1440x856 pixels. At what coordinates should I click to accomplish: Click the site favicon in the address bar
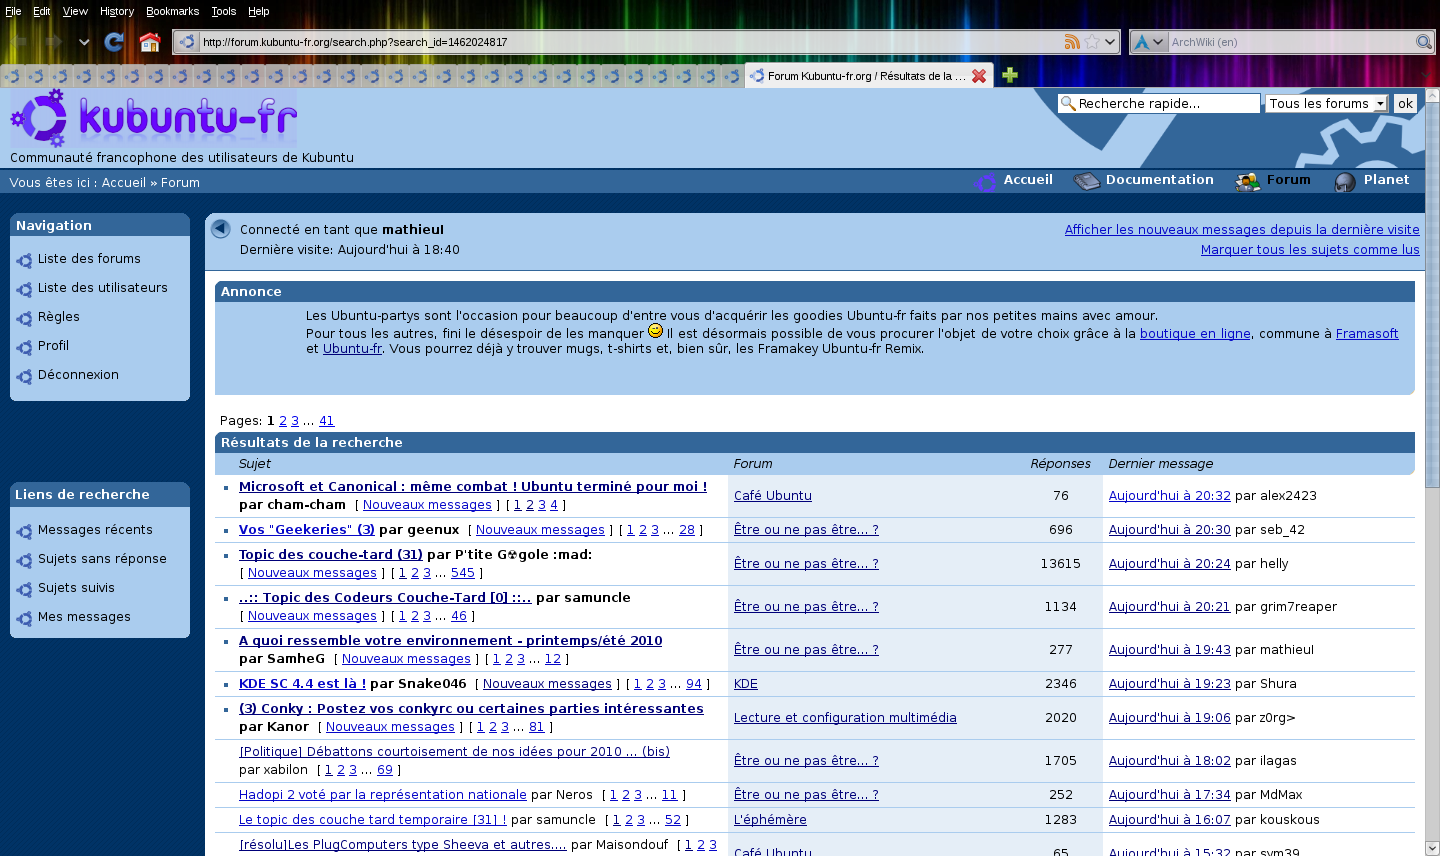pos(187,42)
